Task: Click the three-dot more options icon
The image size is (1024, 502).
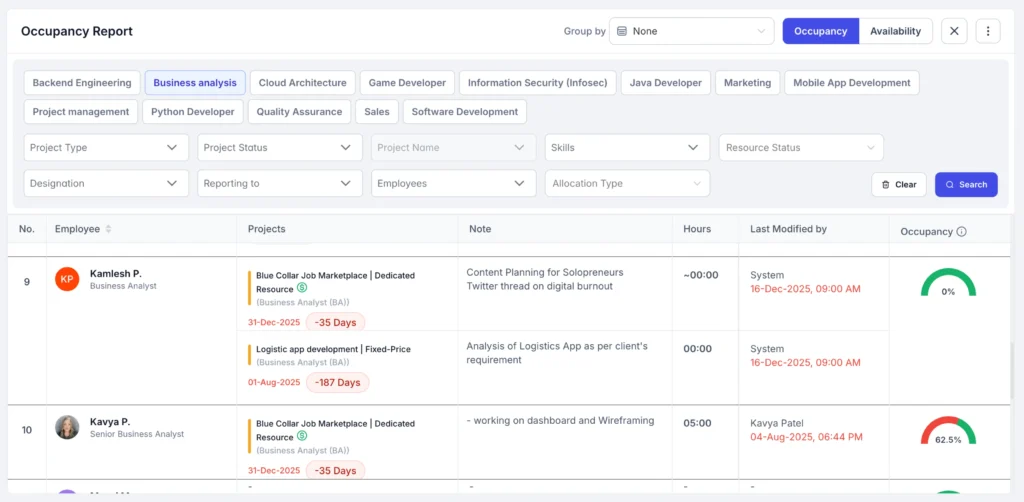Action: point(987,31)
